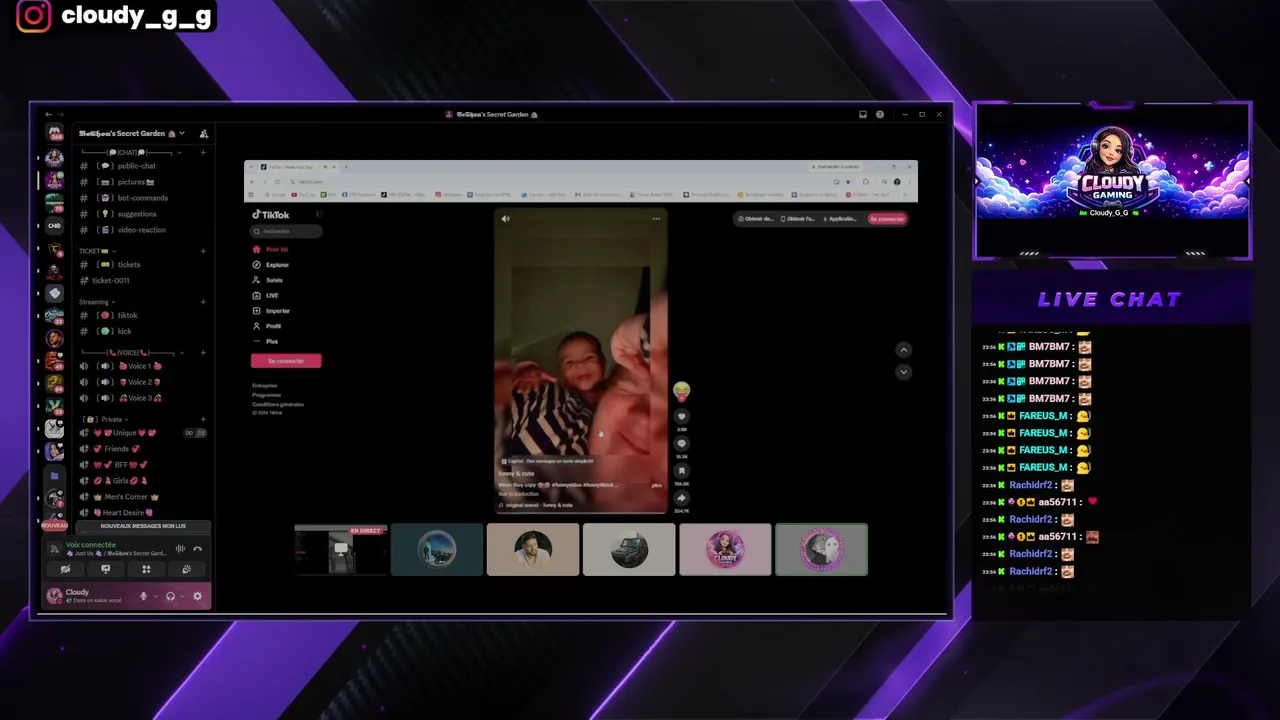The height and width of the screenshot is (720, 1280).
Task: Open TikTok Explorer menu item
Action: [272, 265]
